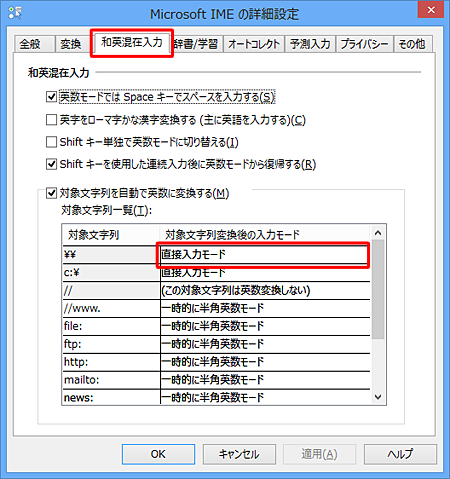Toggle 英数モードでは Space キーでスペースを入力する checkbox
This screenshot has width=450, height=479.
click(51, 97)
